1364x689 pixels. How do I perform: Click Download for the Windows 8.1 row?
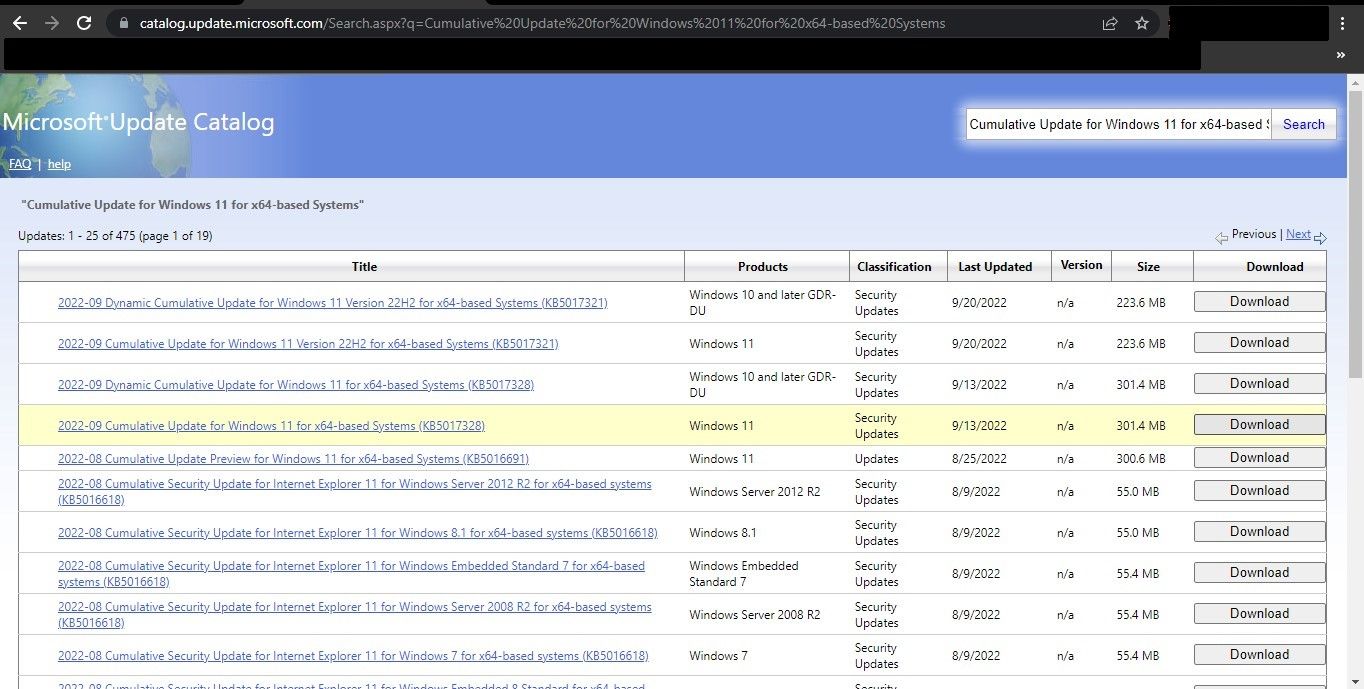coord(1260,532)
